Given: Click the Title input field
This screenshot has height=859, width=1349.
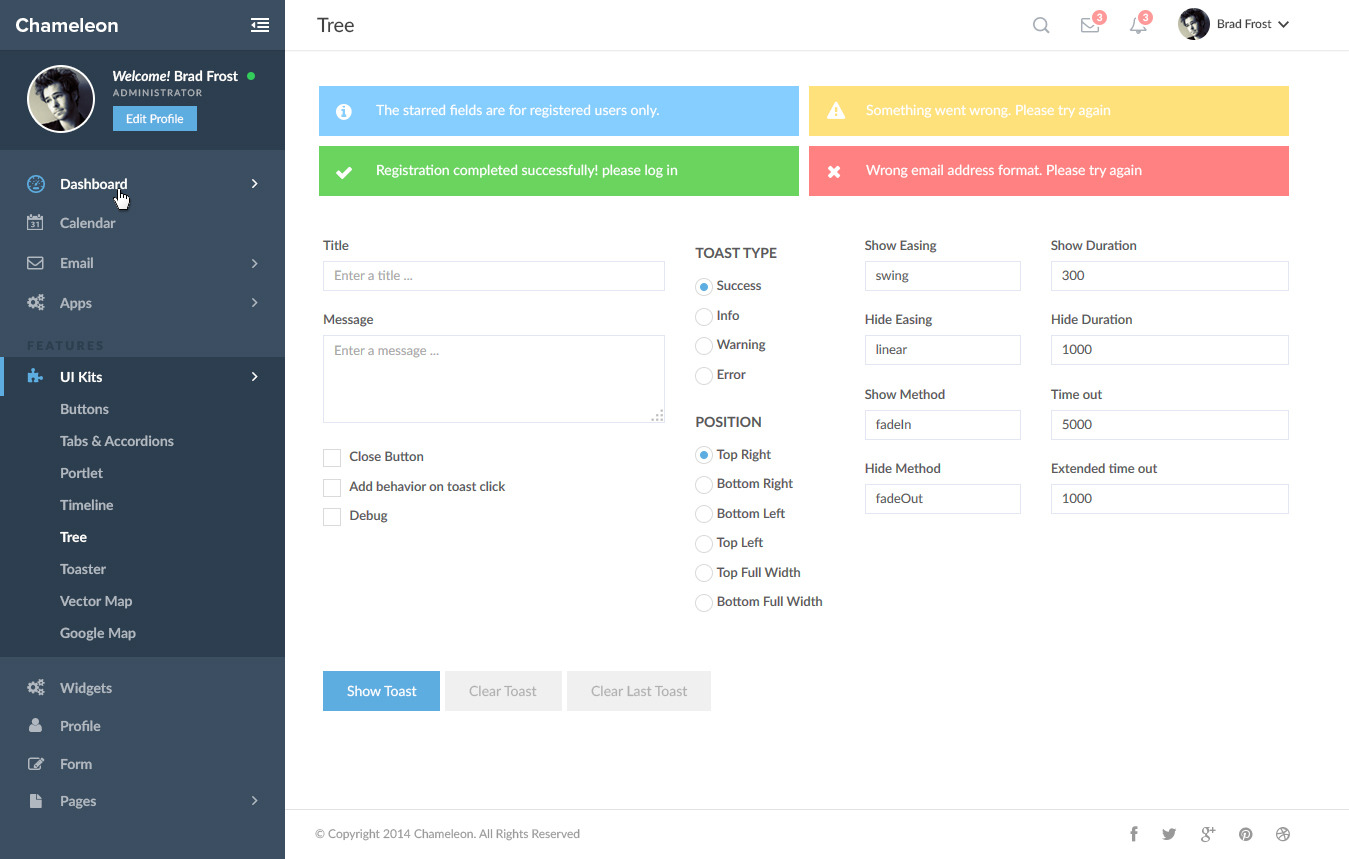Looking at the screenshot, I should click(494, 276).
